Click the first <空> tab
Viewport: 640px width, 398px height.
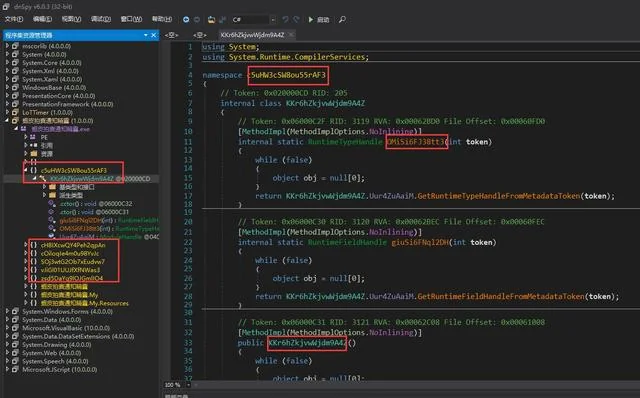click(172, 35)
